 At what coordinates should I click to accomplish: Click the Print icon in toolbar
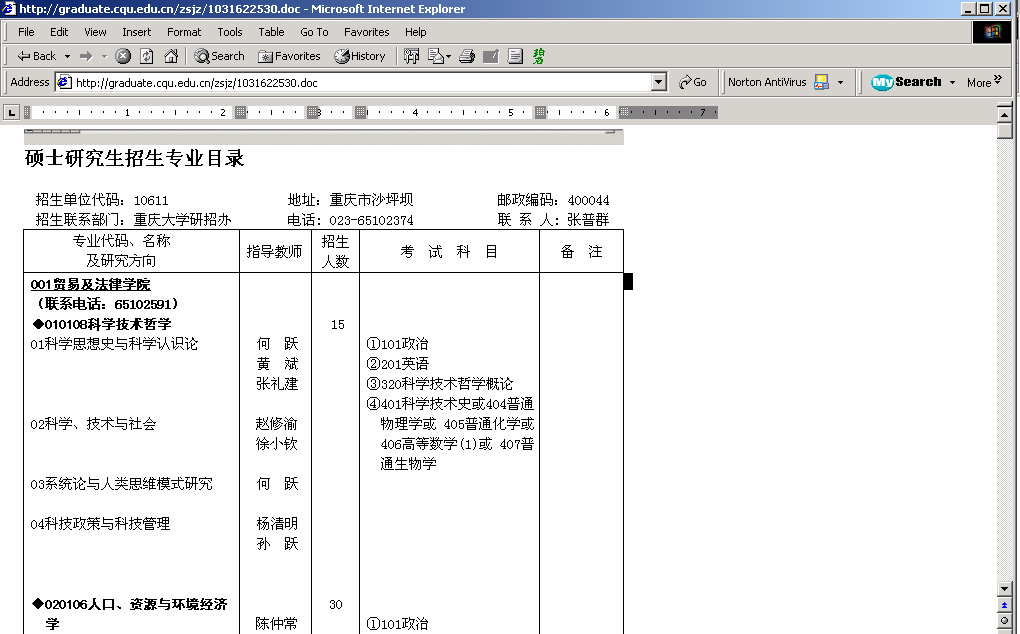pos(466,56)
